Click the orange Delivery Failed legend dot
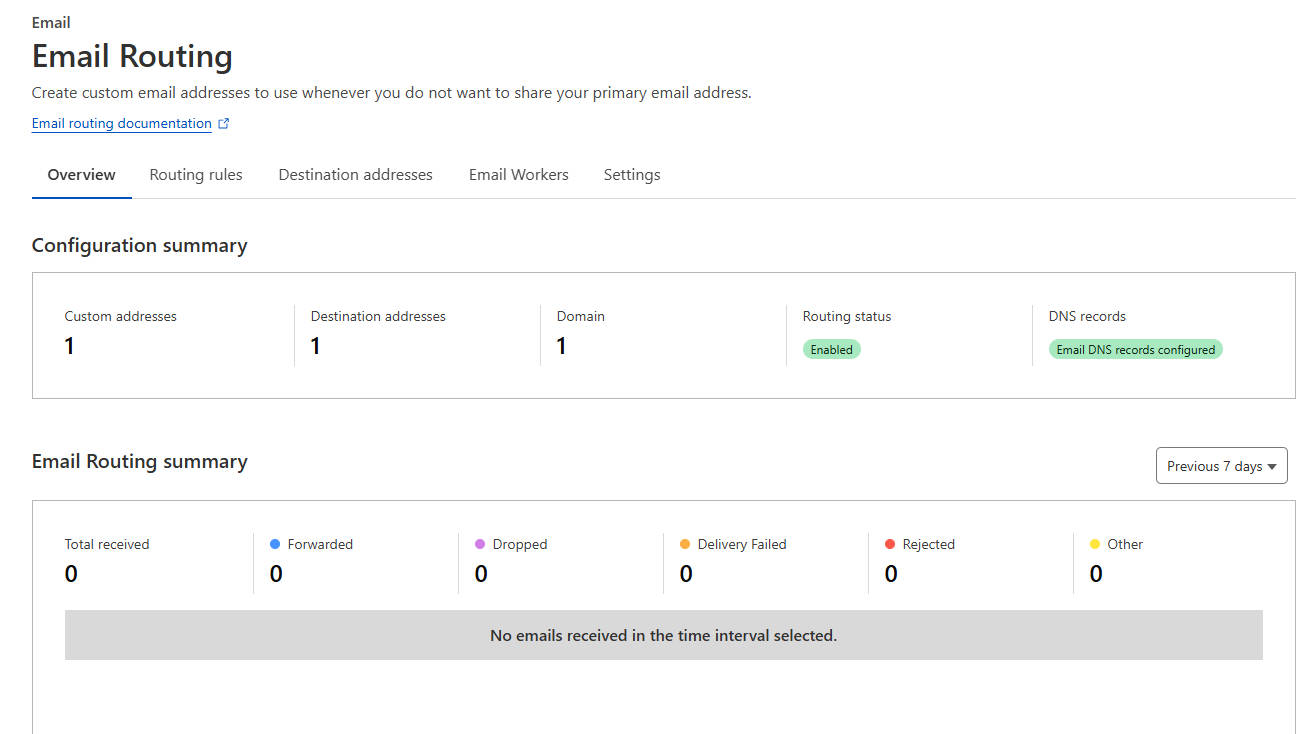 click(x=685, y=544)
